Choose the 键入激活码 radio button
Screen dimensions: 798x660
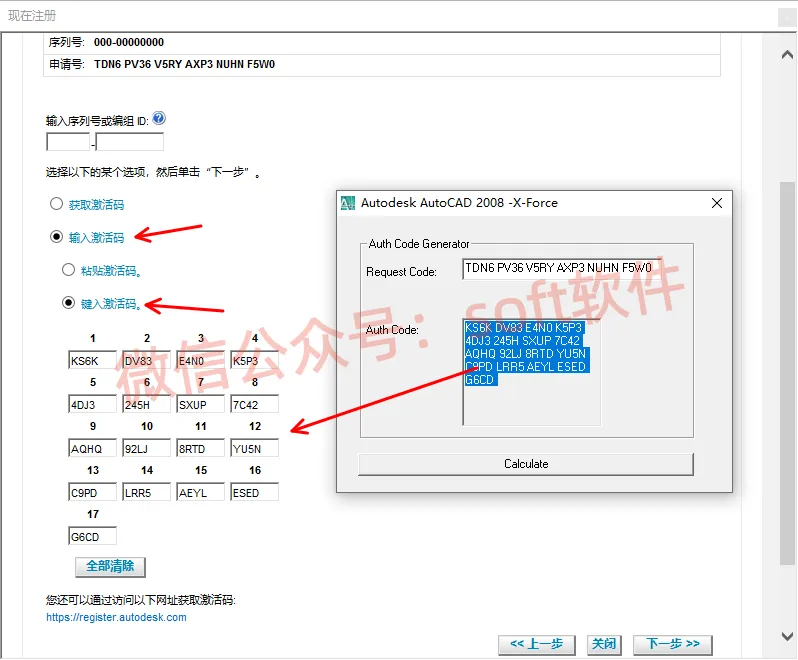68,303
